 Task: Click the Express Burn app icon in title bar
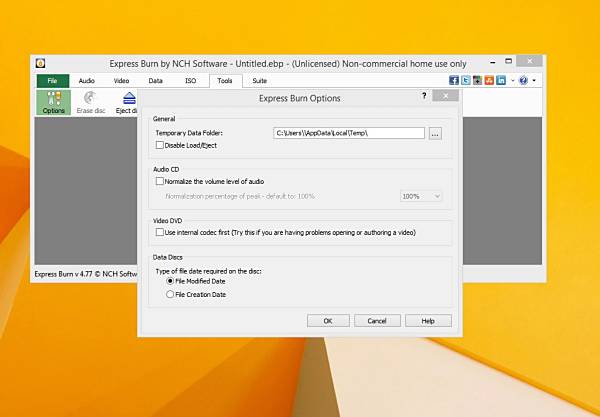(41, 63)
